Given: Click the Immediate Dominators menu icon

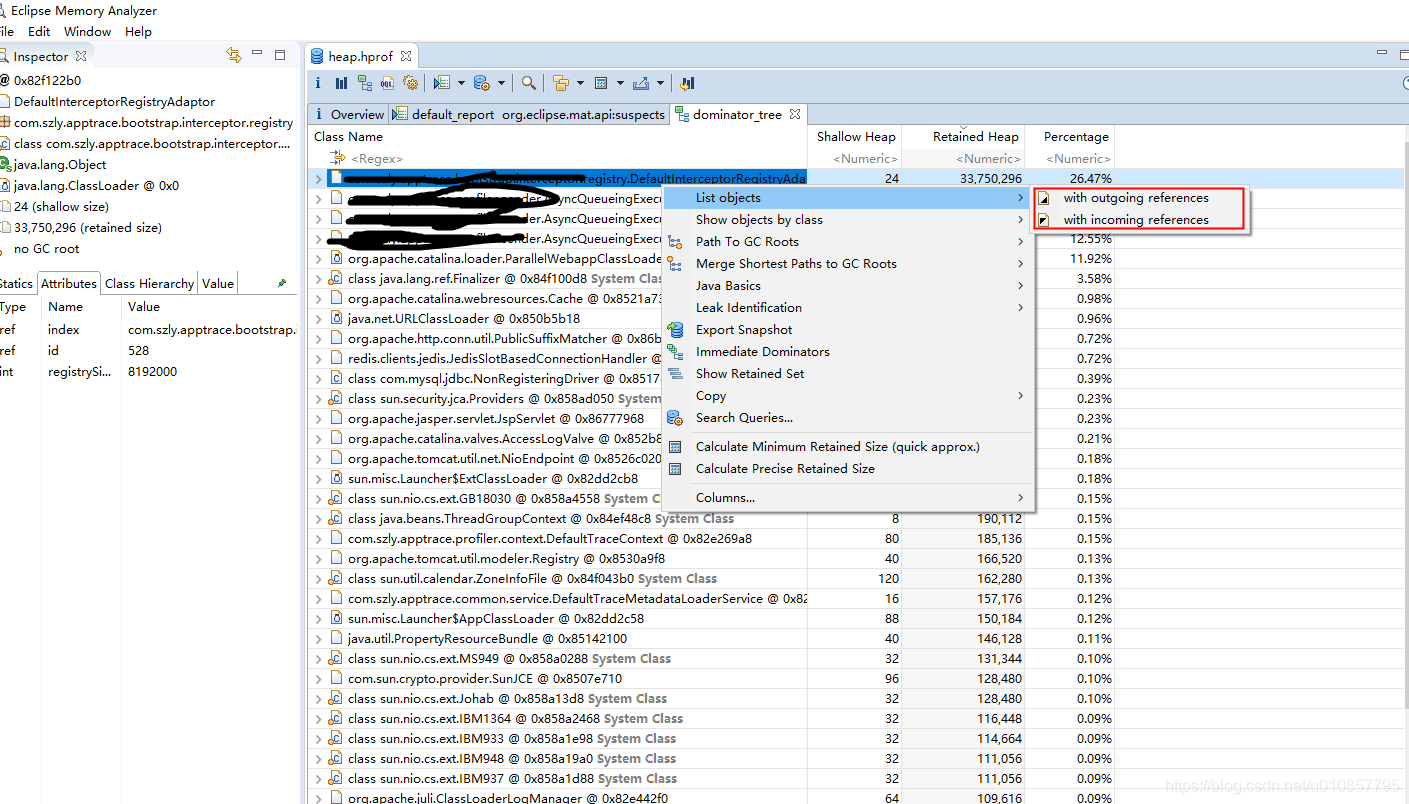Looking at the screenshot, I should pyautogui.click(x=675, y=352).
